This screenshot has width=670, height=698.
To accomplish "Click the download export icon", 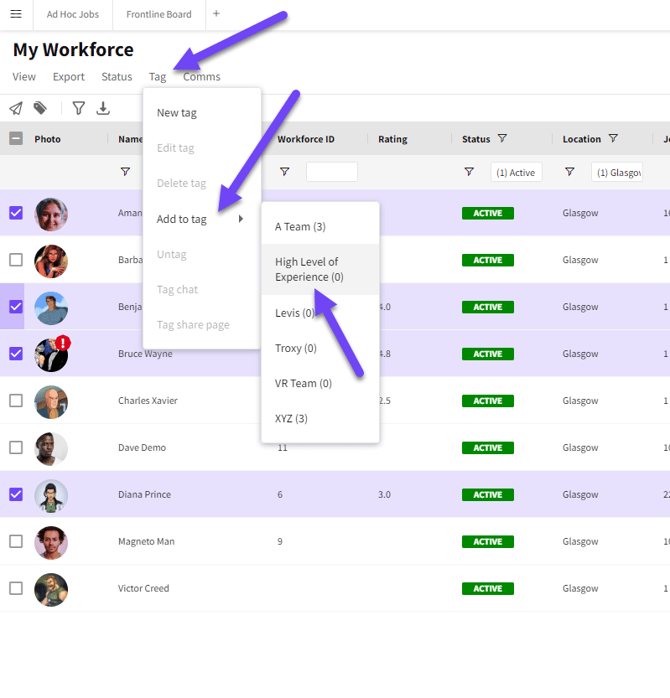I will click(103, 108).
